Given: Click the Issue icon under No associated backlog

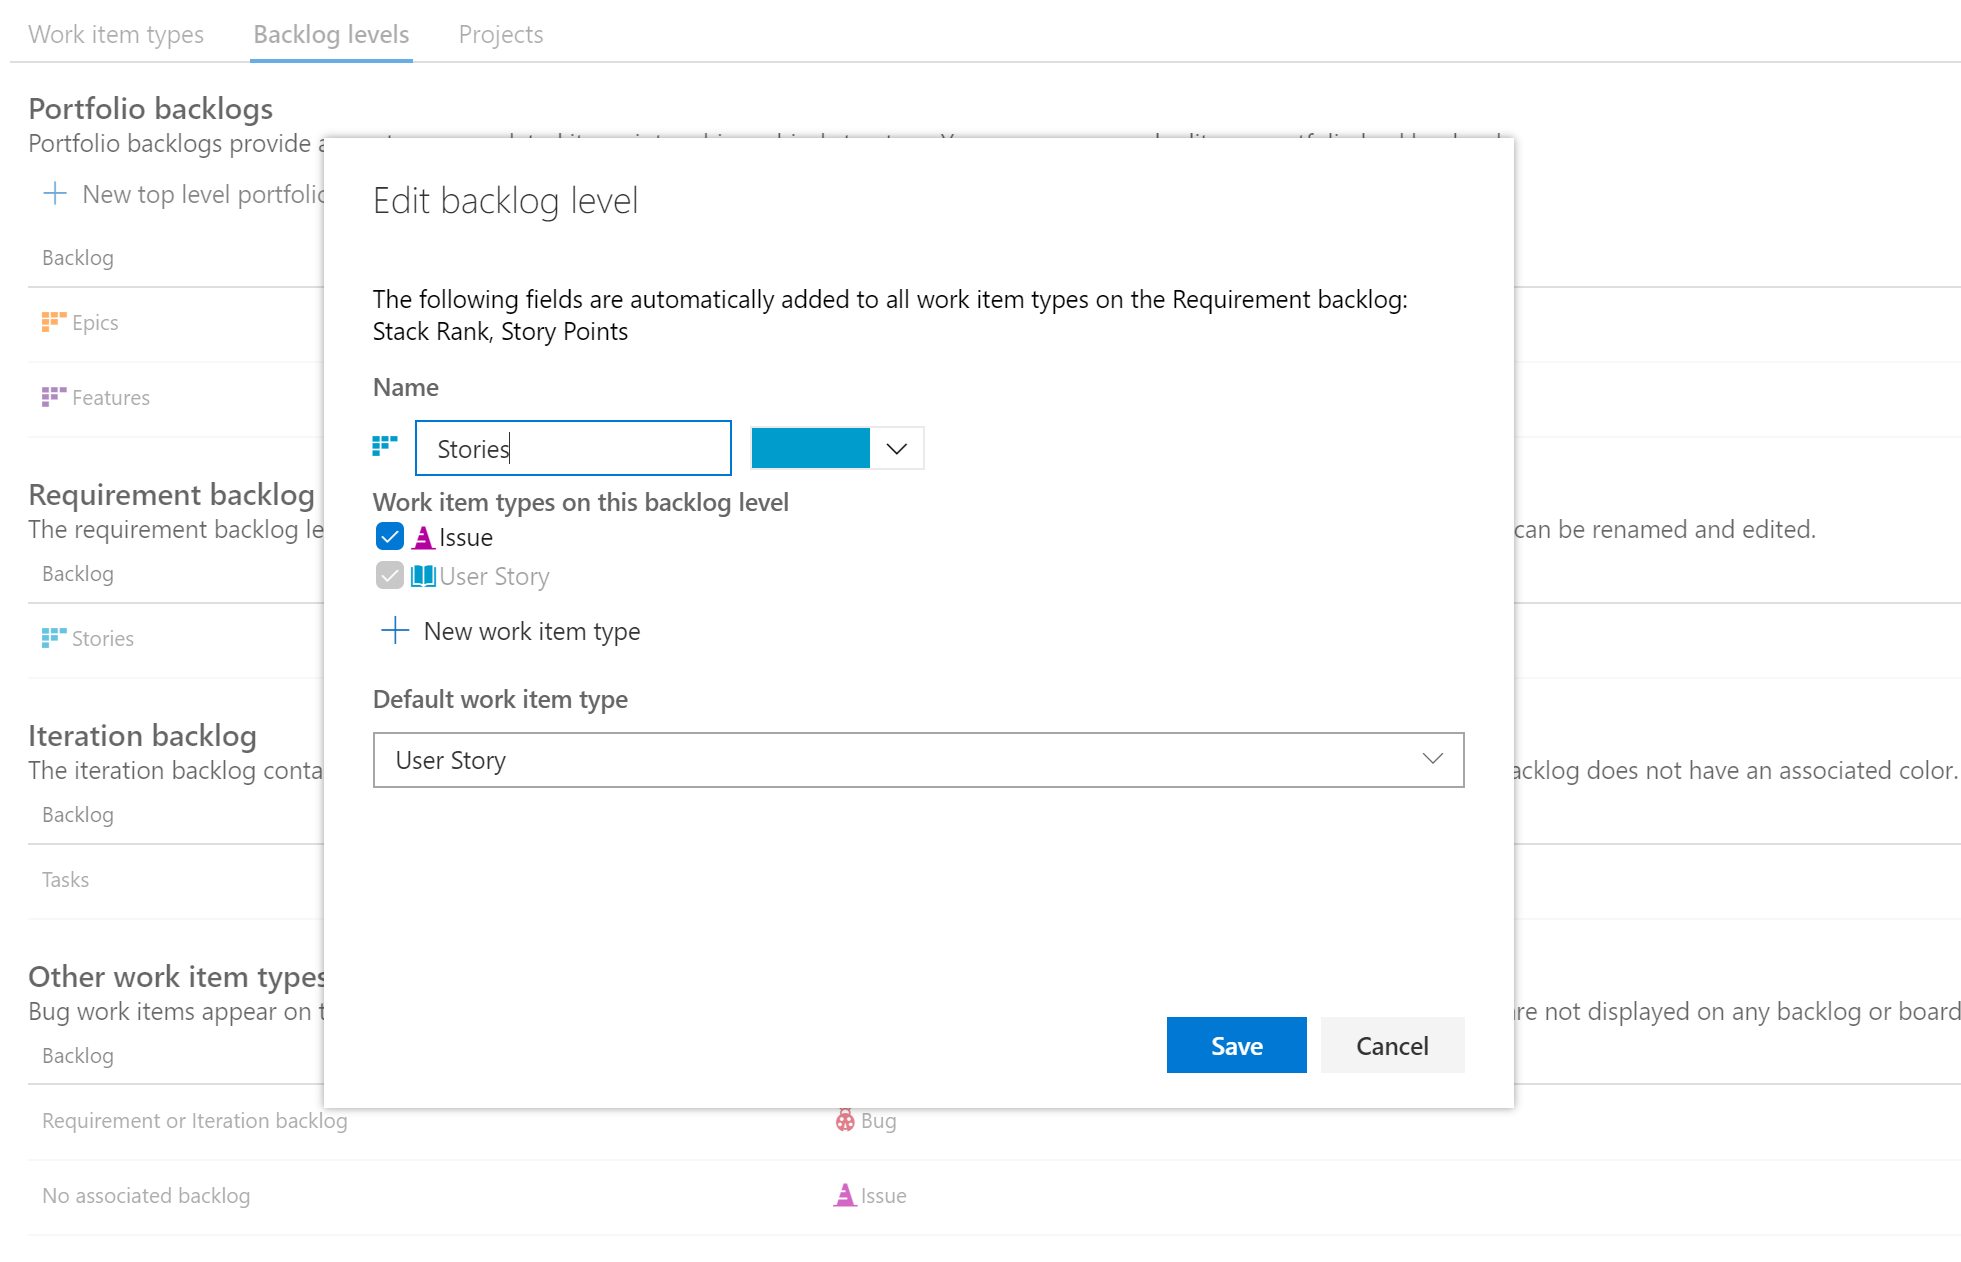Looking at the screenshot, I should tap(846, 1195).
